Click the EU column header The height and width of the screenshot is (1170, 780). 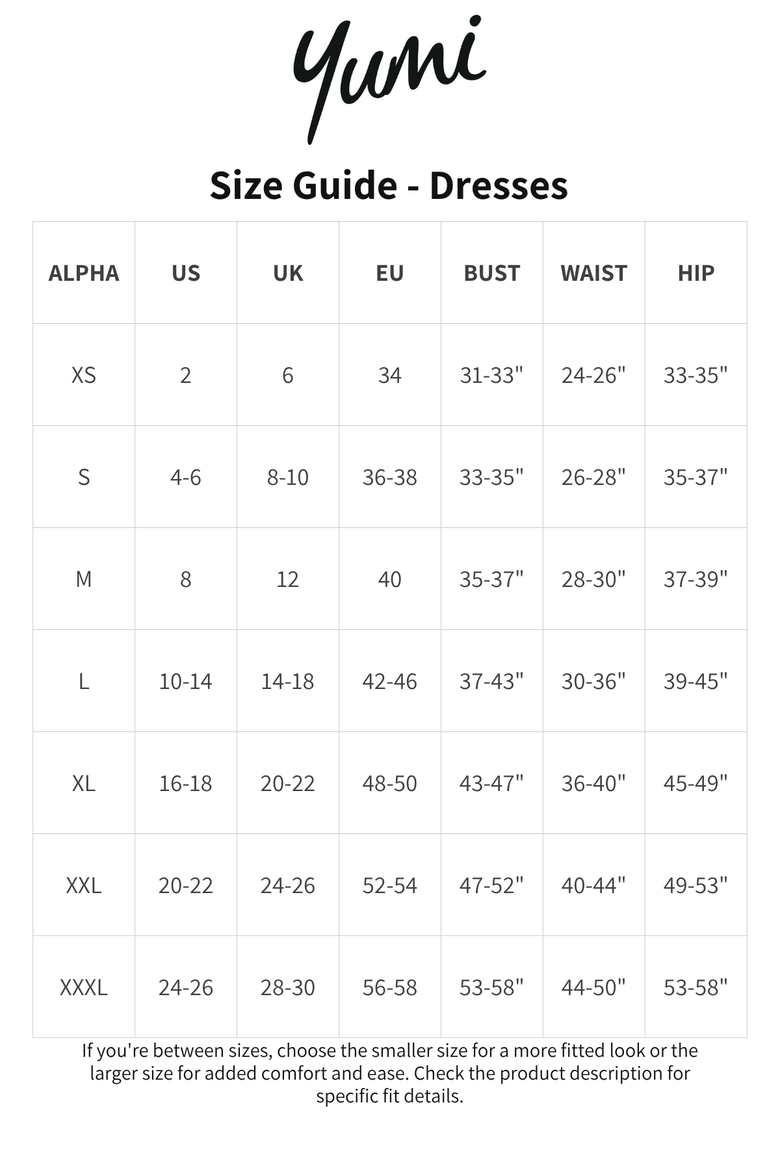point(390,273)
